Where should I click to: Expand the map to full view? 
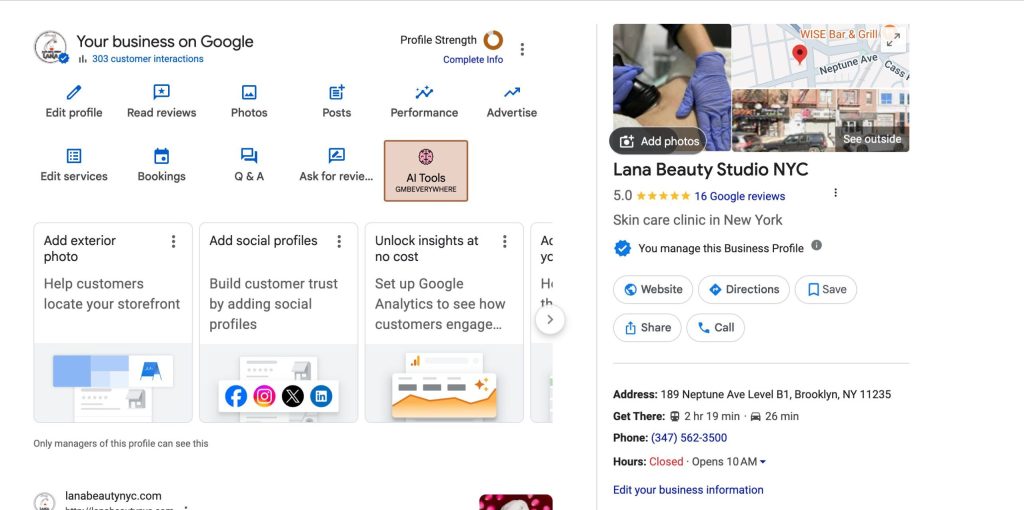tap(893, 40)
